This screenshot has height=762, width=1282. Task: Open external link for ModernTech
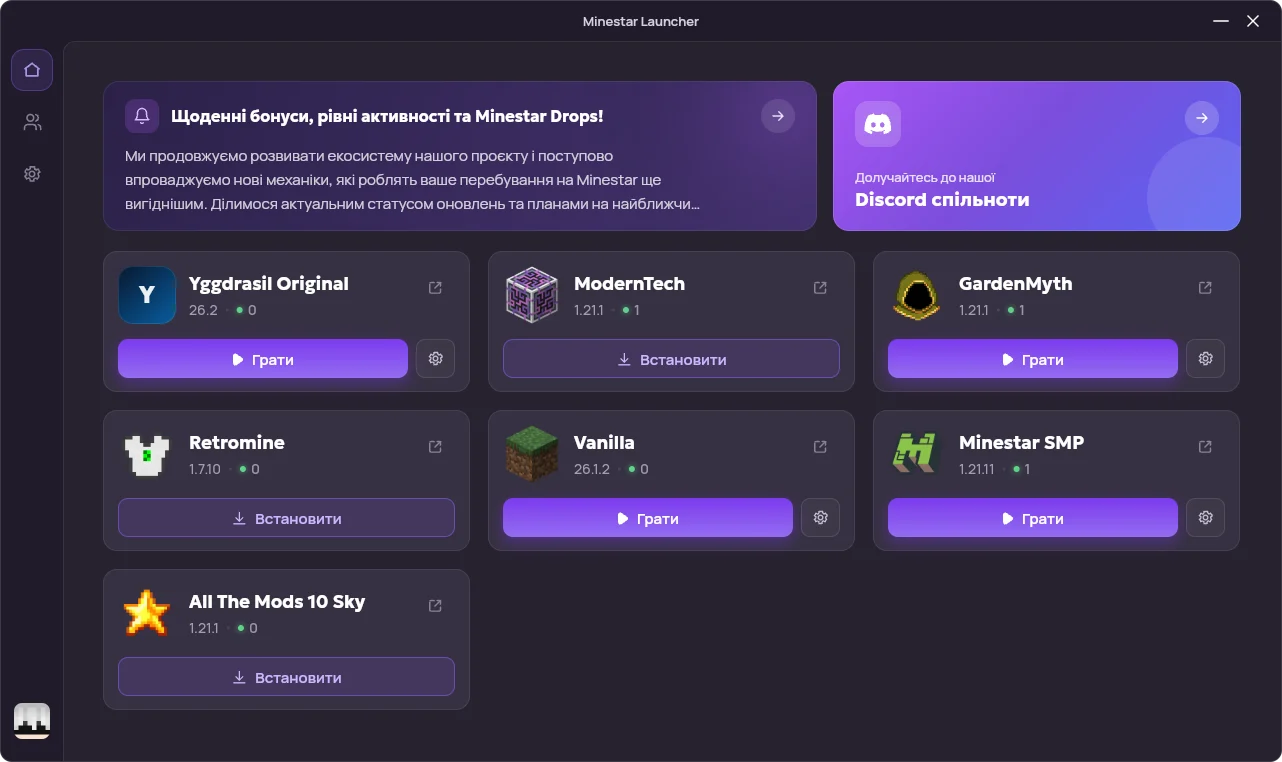pos(820,288)
